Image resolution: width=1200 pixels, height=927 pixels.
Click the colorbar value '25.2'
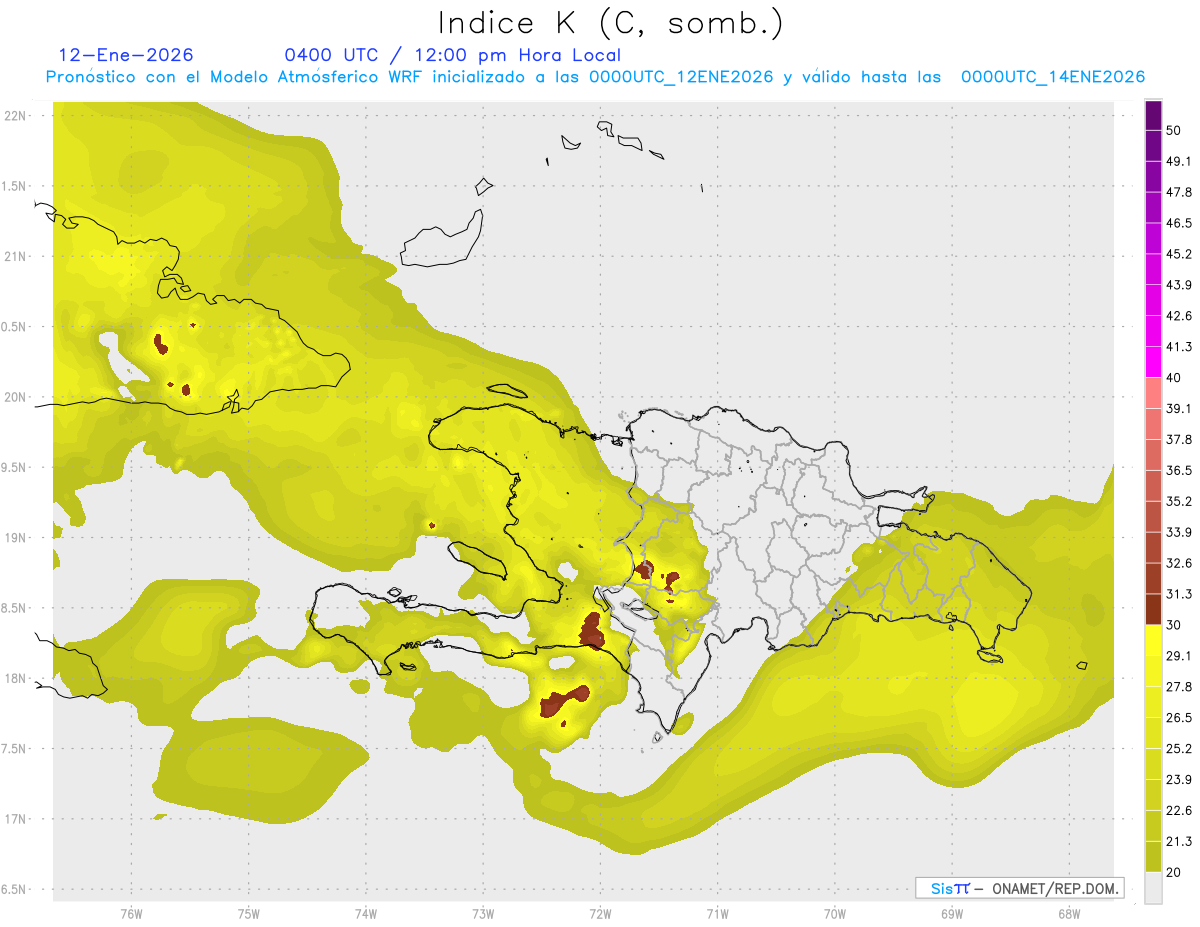pyautogui.click(x=1179, y=749)
